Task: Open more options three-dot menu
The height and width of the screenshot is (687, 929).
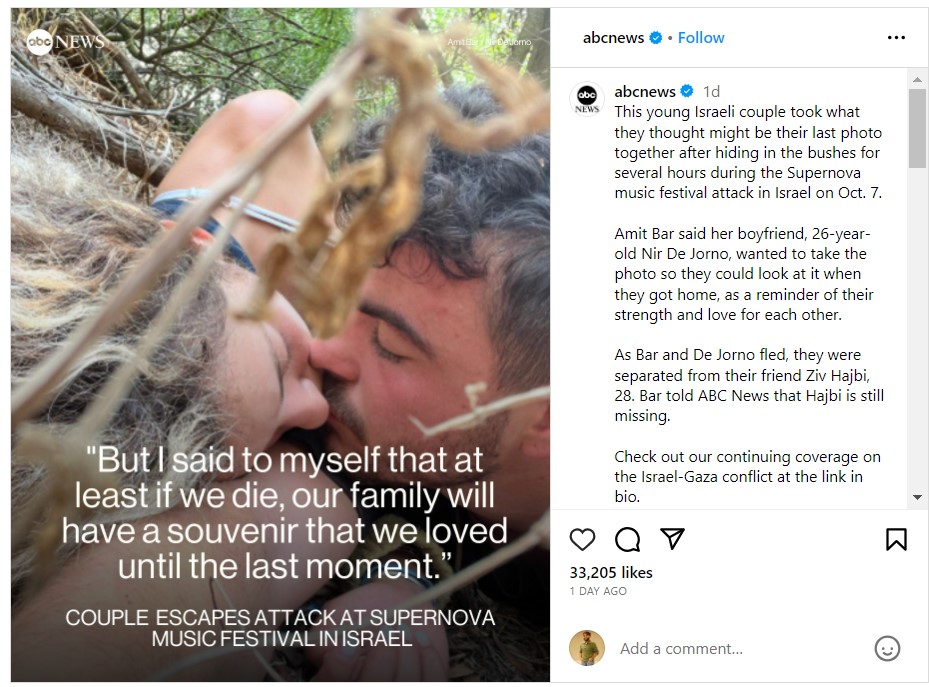Action: pos(896,38)
